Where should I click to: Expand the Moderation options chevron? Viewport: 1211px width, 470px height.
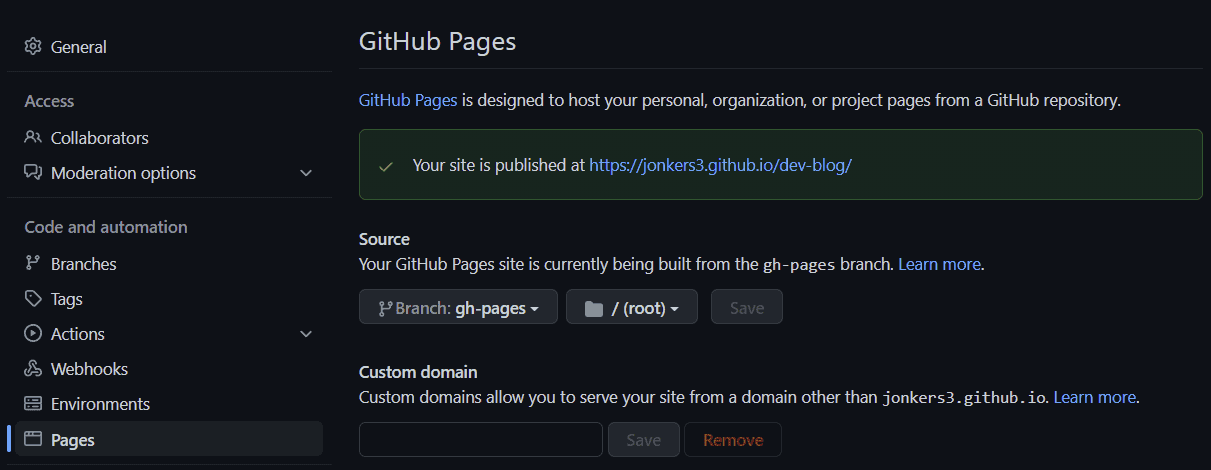[x=306, y=173]
